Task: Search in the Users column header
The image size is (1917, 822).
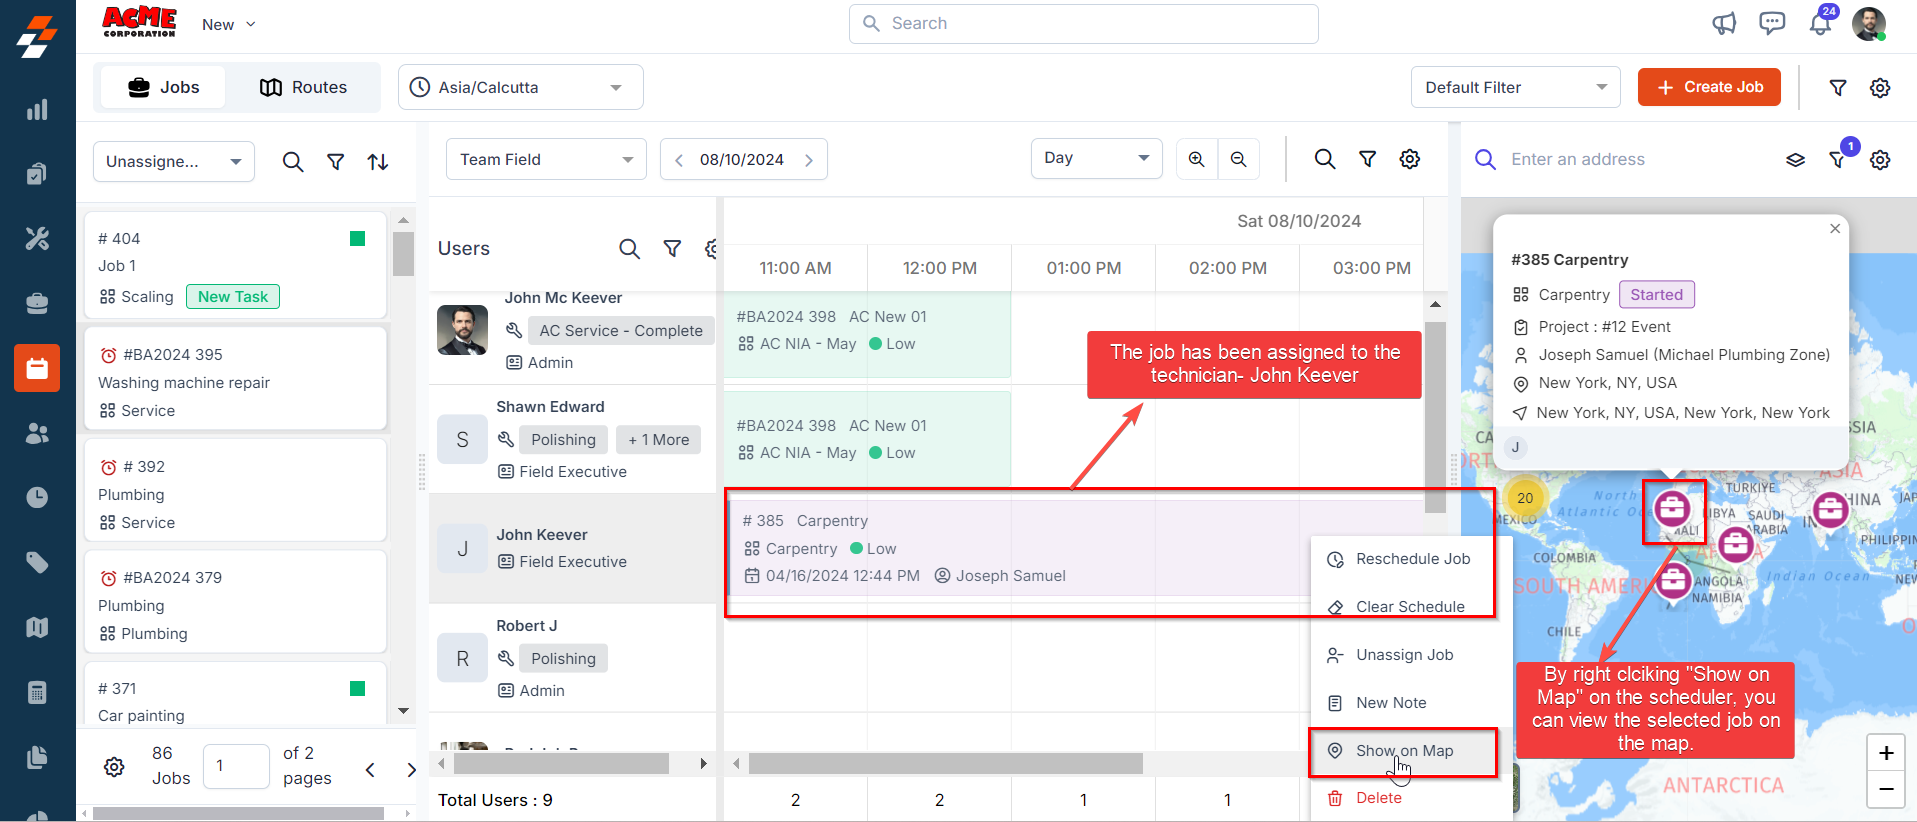Action: 629,249
